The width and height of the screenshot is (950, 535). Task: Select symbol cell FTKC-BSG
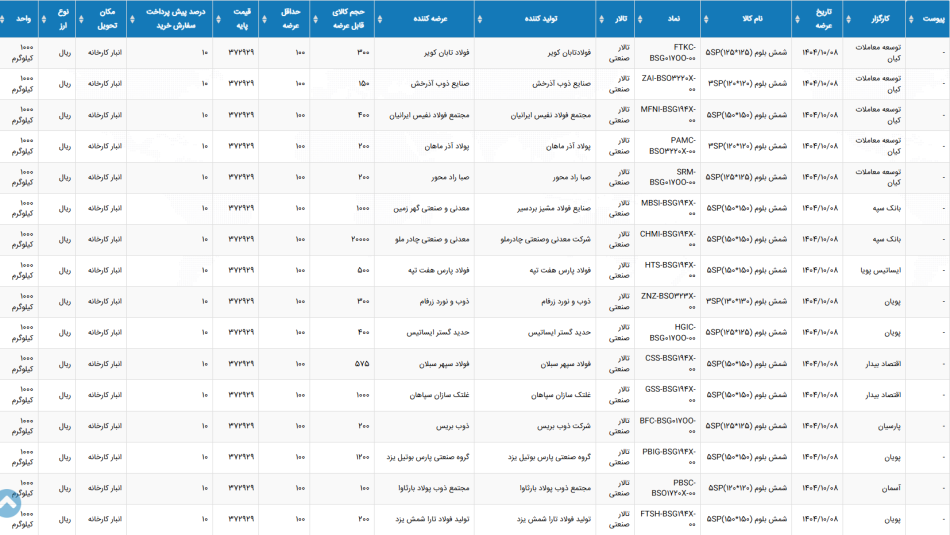pyautogui.click(x=672, y=53)
